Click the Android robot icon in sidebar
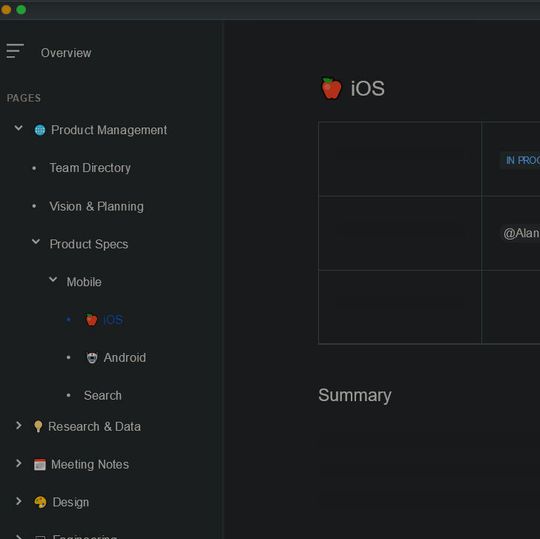The width and height of the screenshot is (540, 539). click(92, 358)
